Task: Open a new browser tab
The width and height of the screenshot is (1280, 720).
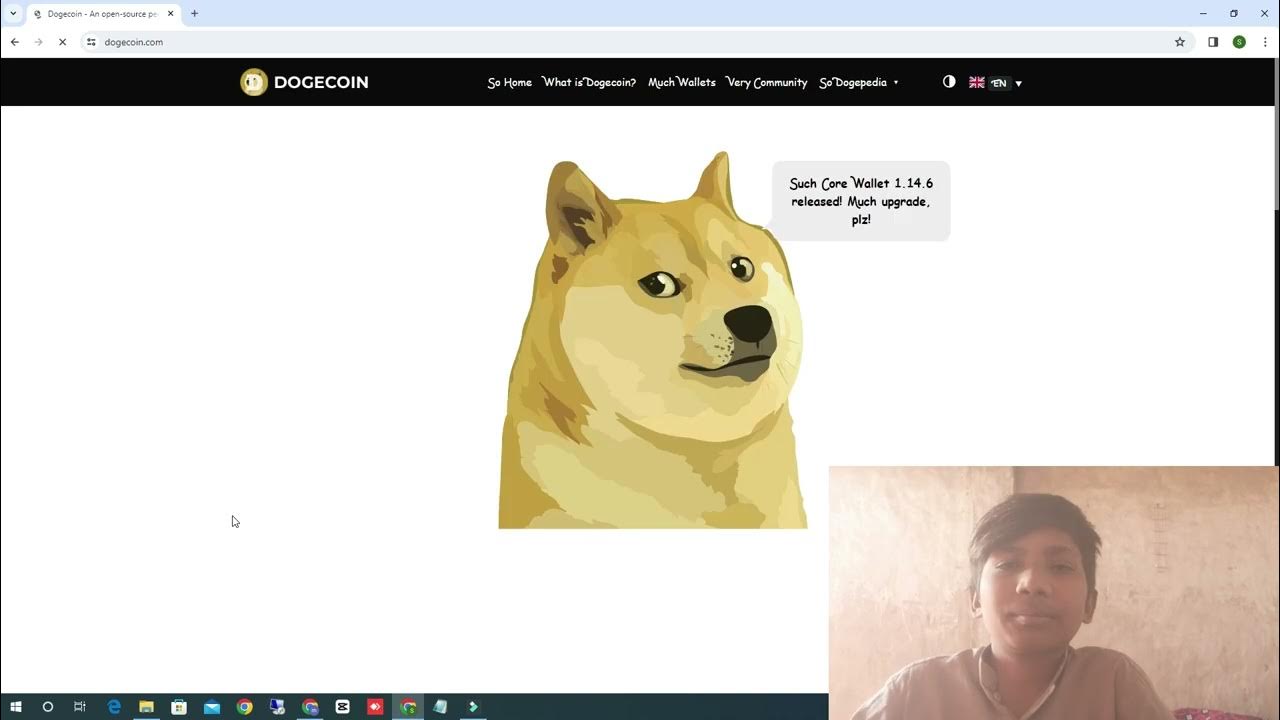Action: click(x=194, y=14)
